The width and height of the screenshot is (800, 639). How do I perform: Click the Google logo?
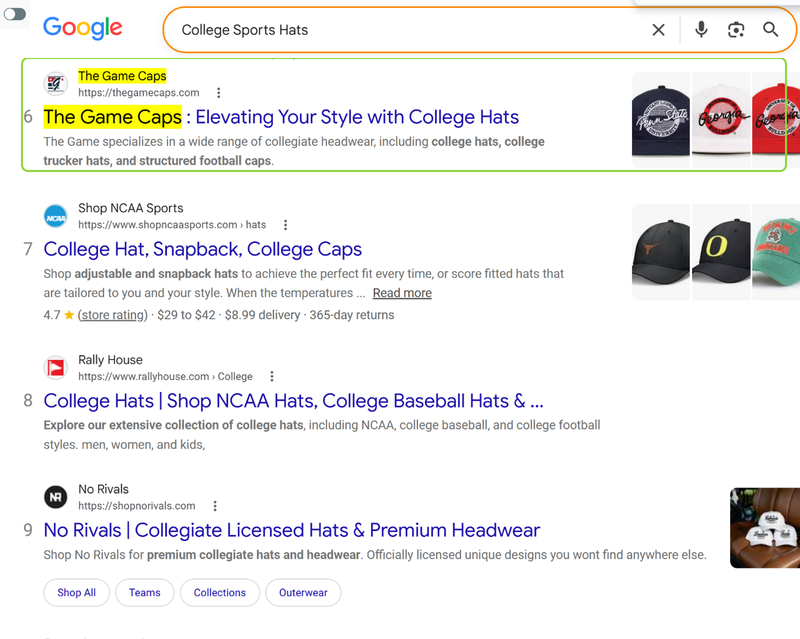[x=83, y=28]
